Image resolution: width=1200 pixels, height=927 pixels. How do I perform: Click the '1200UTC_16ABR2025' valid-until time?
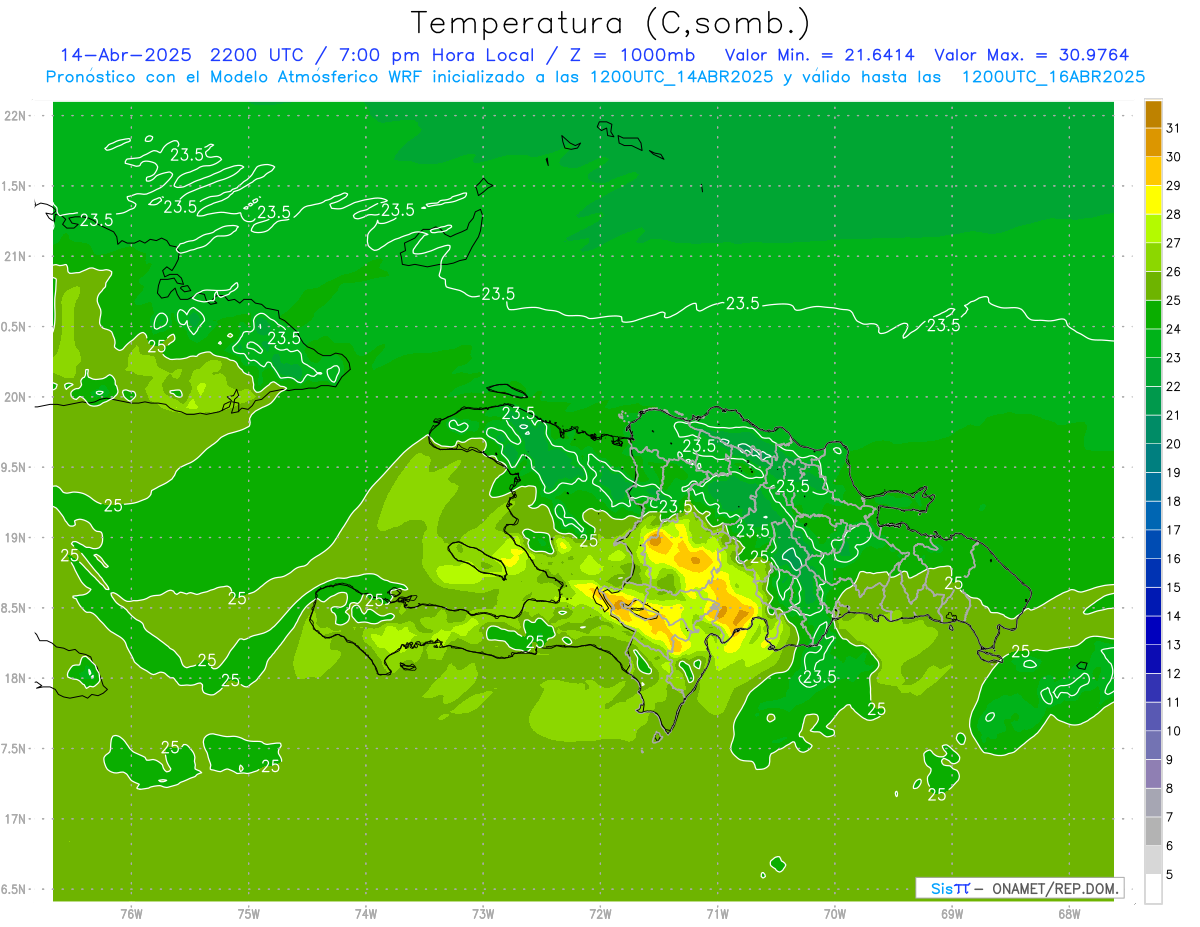[1053, 77]
